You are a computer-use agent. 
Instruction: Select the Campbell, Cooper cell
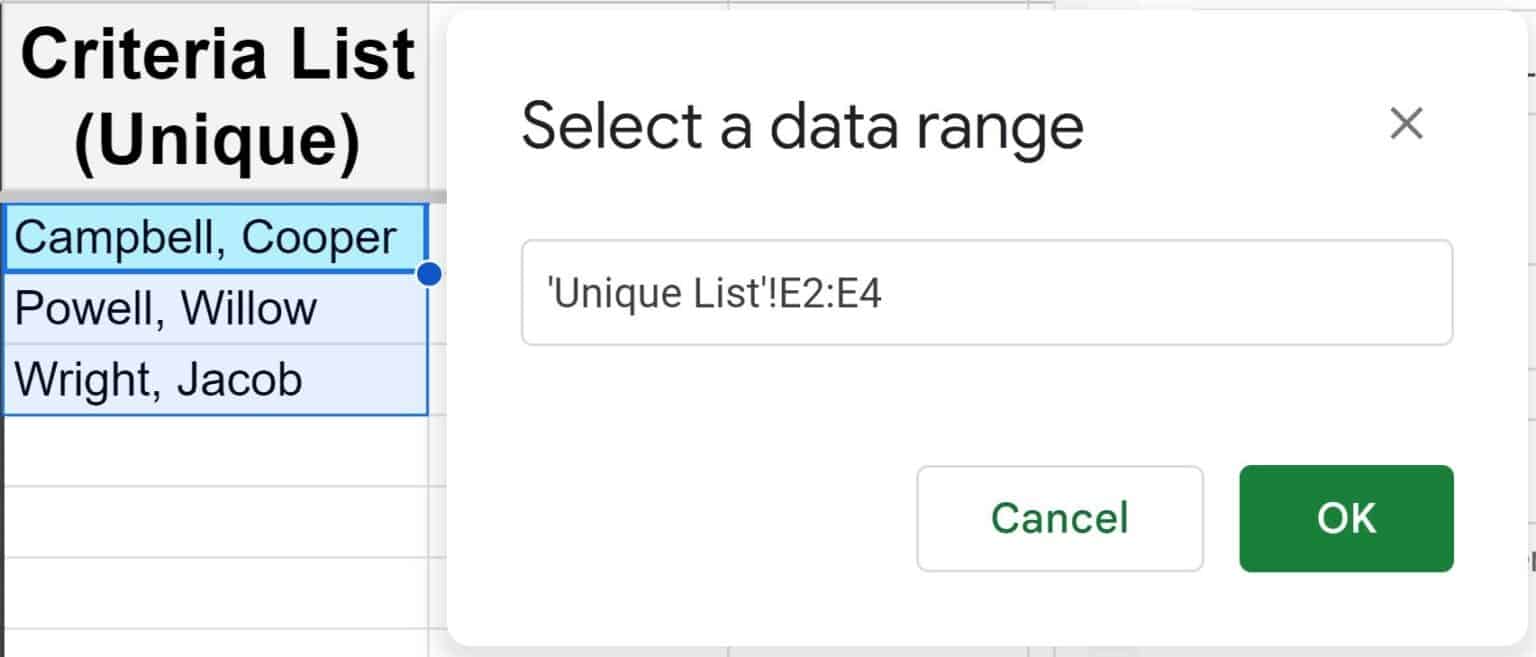(216, 238)
